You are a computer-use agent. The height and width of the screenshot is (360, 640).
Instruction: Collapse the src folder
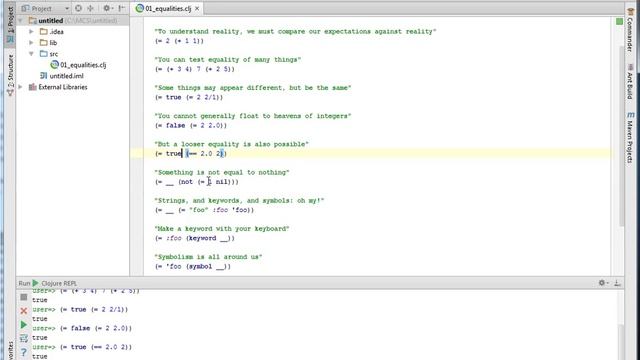(31, 53)
